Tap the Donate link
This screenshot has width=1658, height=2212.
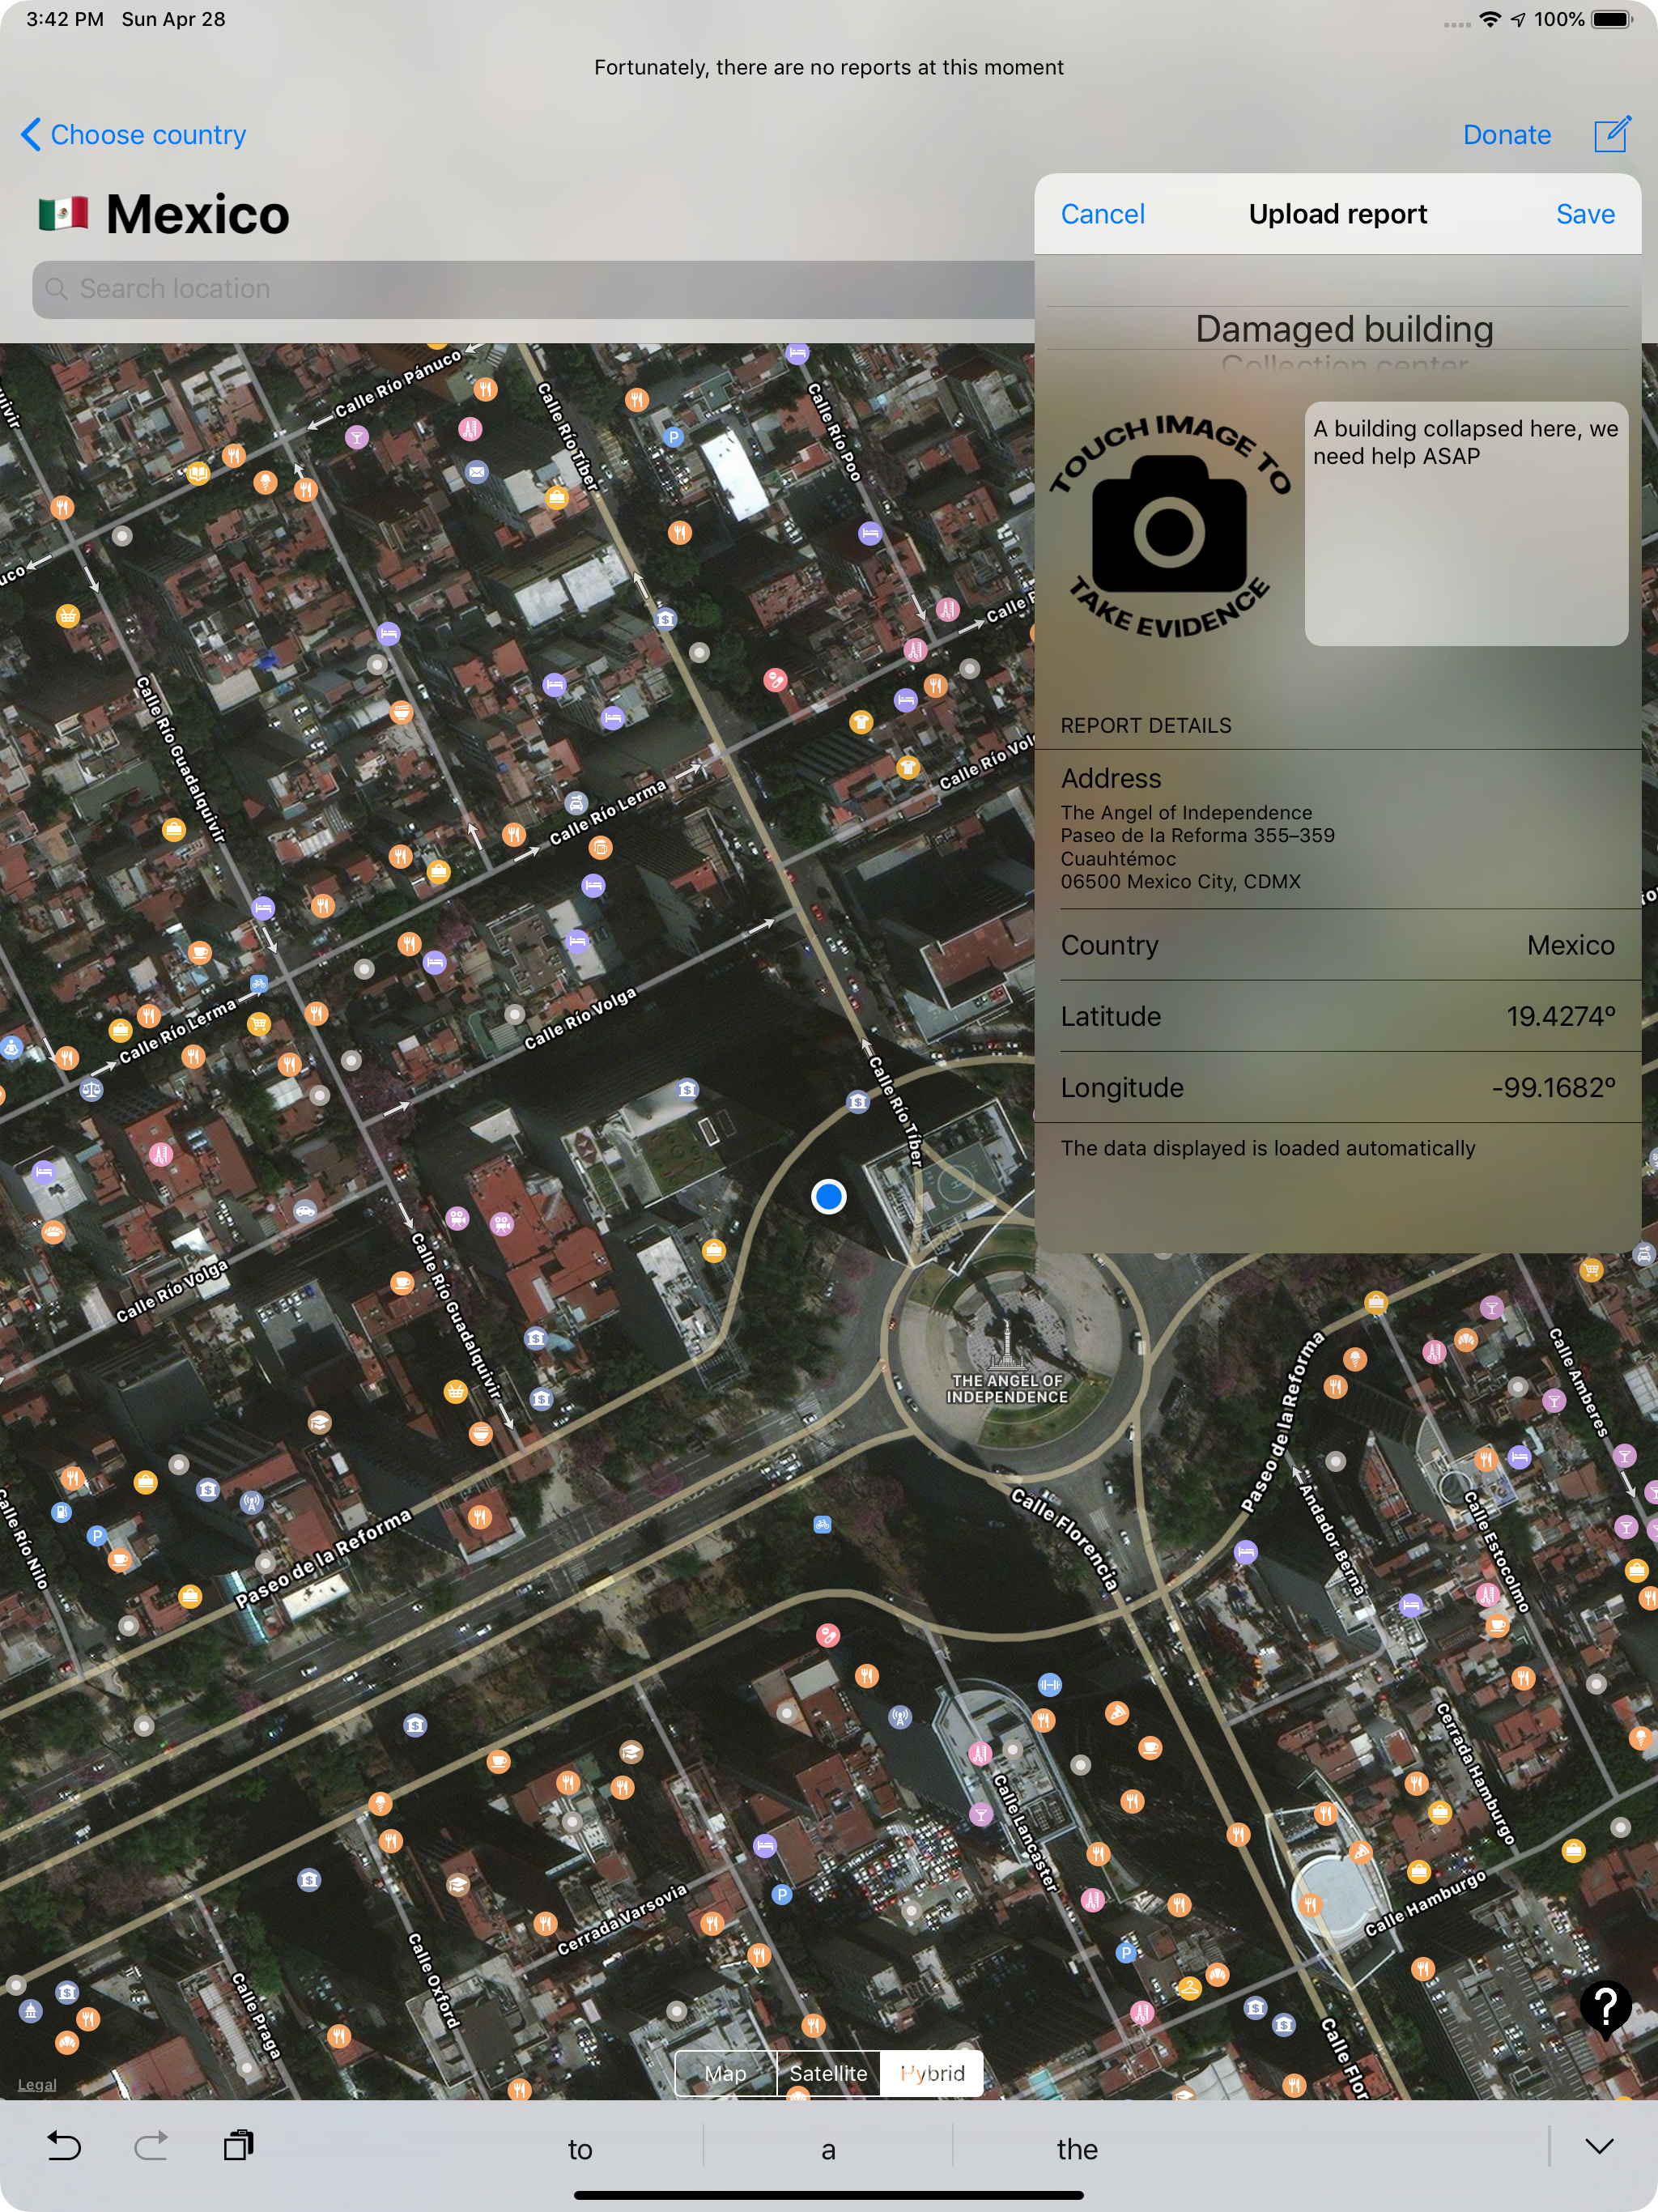coord(1506,135)
